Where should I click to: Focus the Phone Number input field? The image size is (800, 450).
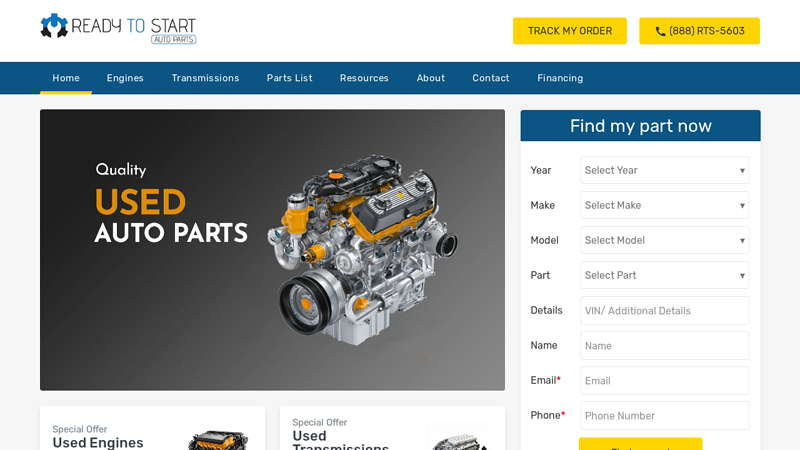[664, 416]
